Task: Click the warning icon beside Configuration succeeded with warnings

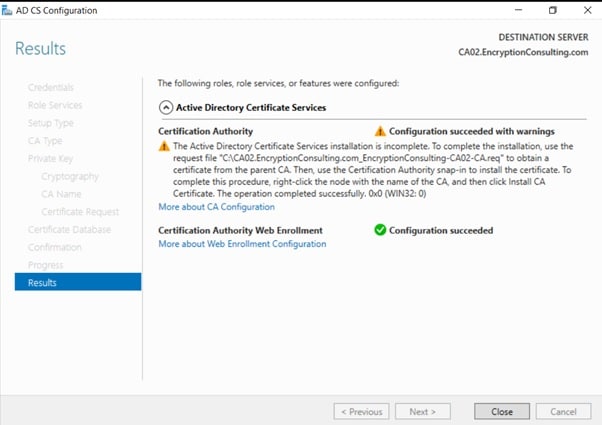Action: (379, 131)
